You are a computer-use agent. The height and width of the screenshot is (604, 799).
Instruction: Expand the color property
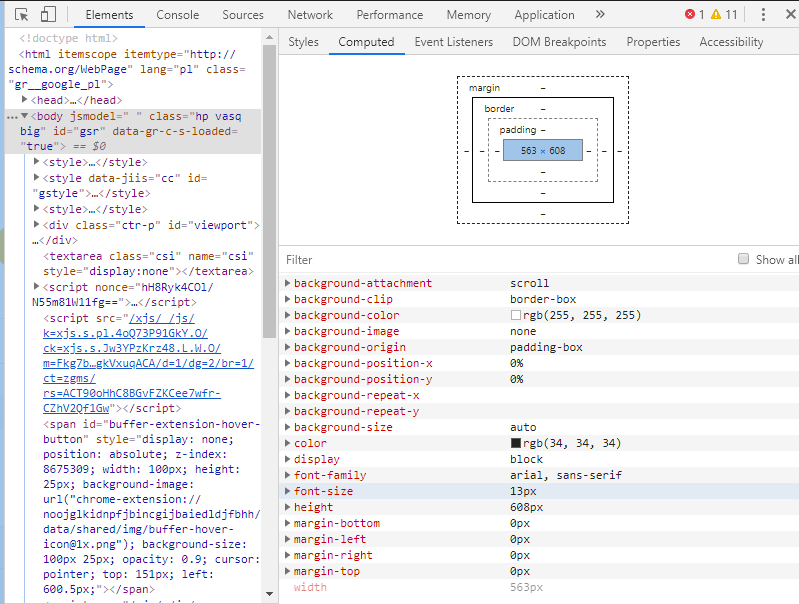click(x=287, y=443)
